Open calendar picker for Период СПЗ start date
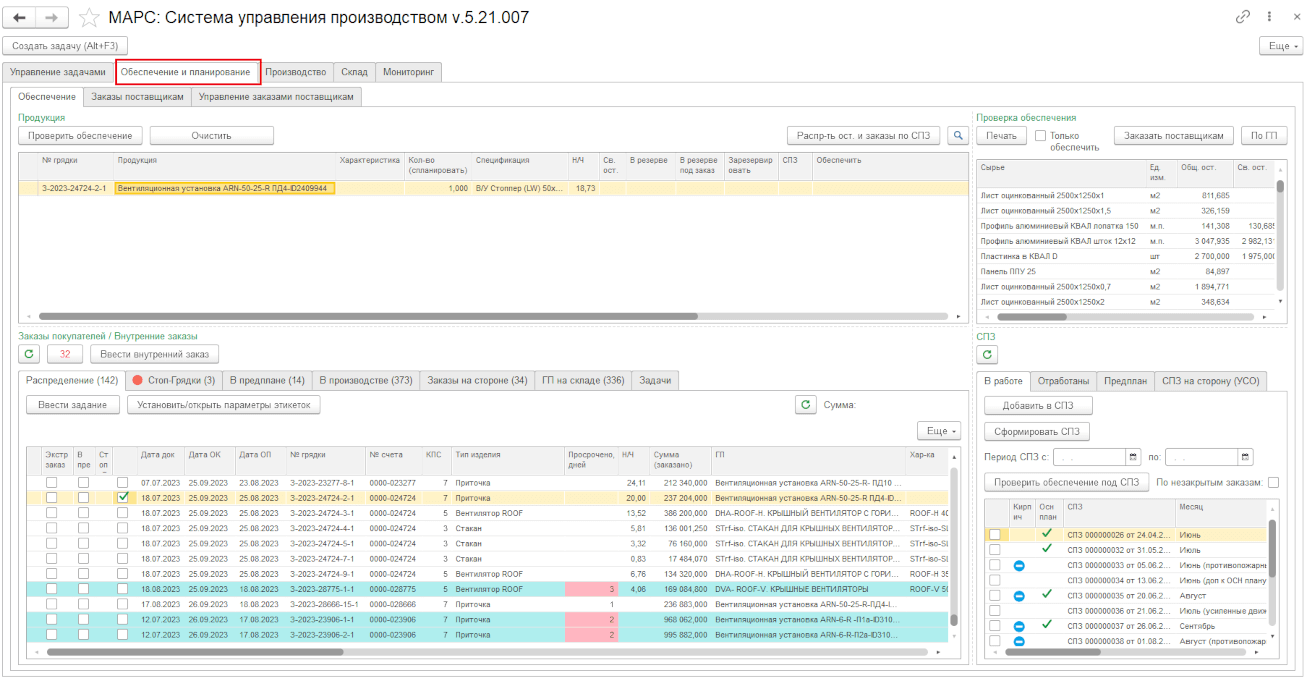 click(1133, 457)
